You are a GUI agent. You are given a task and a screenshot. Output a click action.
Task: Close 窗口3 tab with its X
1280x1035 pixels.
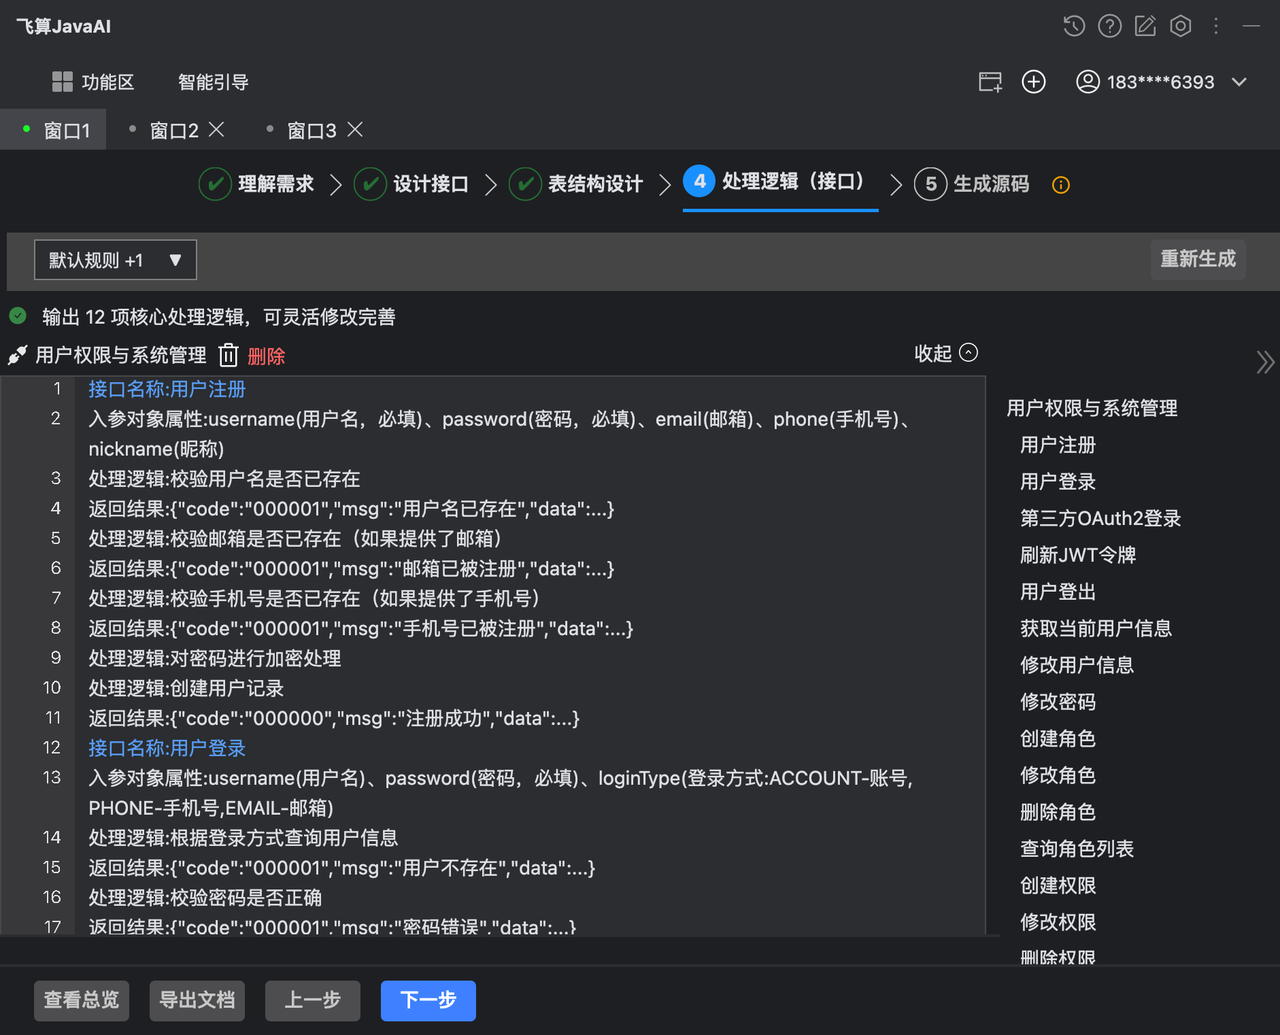click(354, 130)
